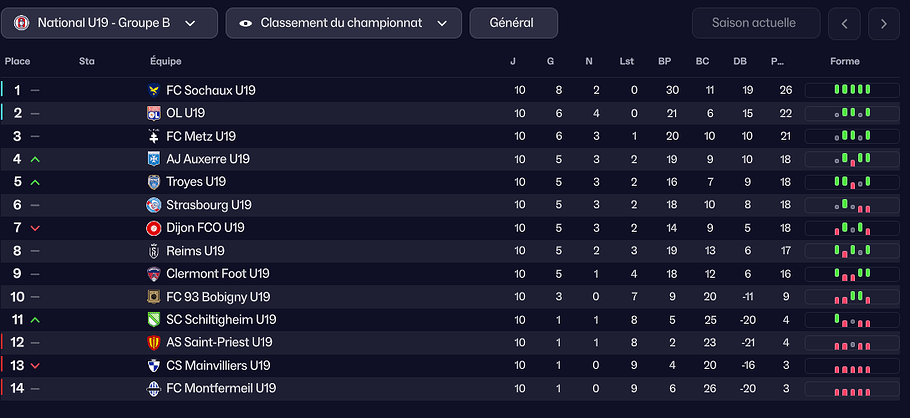Sort standings by the Forme column header
910x418 pixels.
coord(844,61)
